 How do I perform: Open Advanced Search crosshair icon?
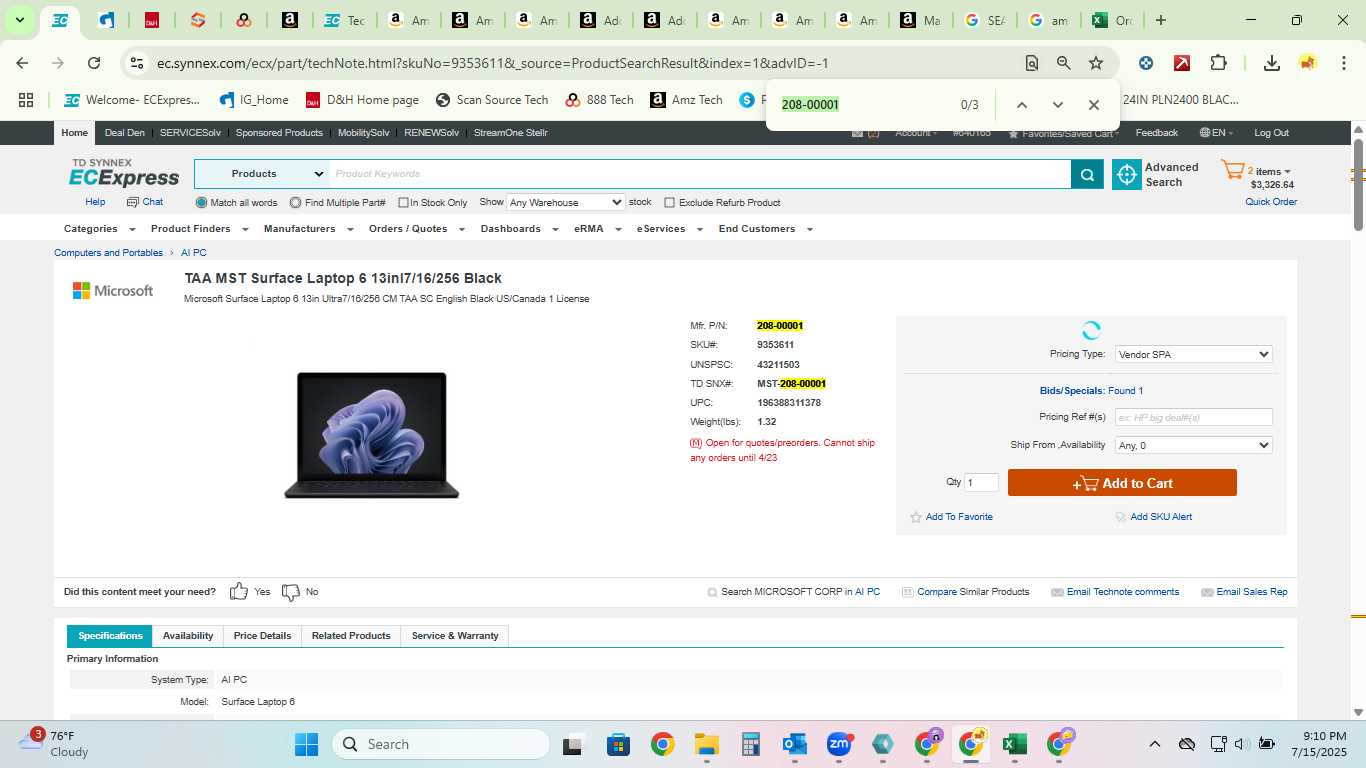(x=1127, y=174)
